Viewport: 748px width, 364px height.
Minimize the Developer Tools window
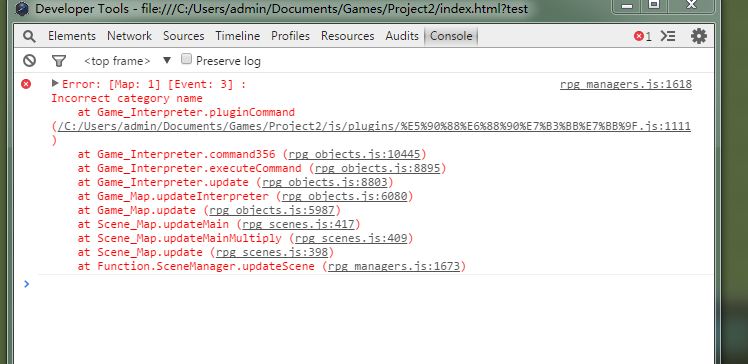(627, 6)
